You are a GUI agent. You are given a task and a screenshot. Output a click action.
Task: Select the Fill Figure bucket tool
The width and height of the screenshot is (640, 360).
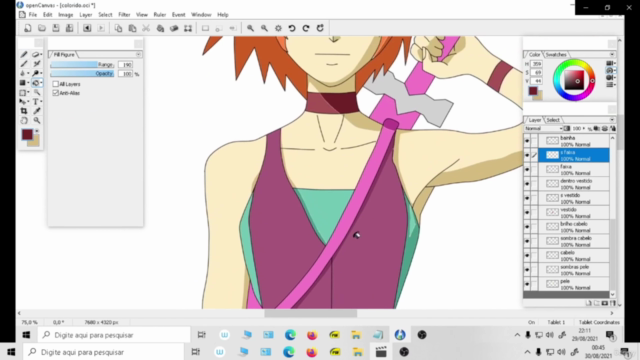click(36, 83)
